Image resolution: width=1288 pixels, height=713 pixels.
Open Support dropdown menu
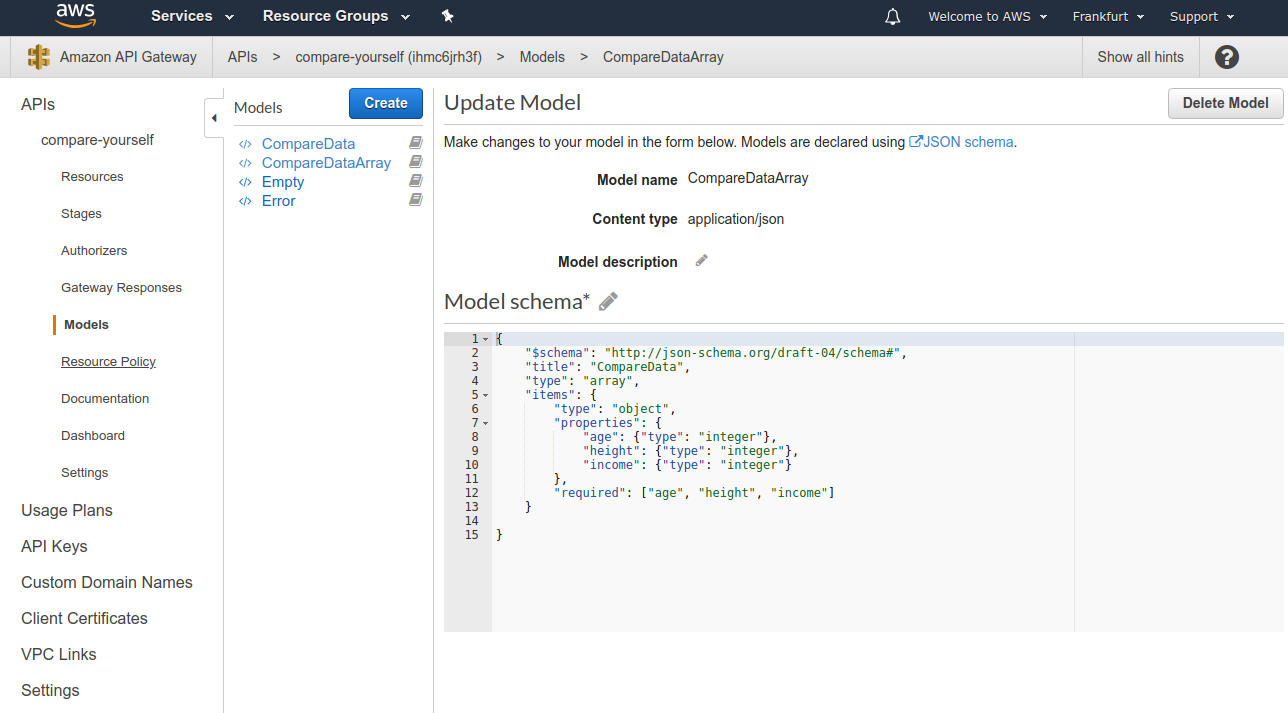tap(1202, 17)
